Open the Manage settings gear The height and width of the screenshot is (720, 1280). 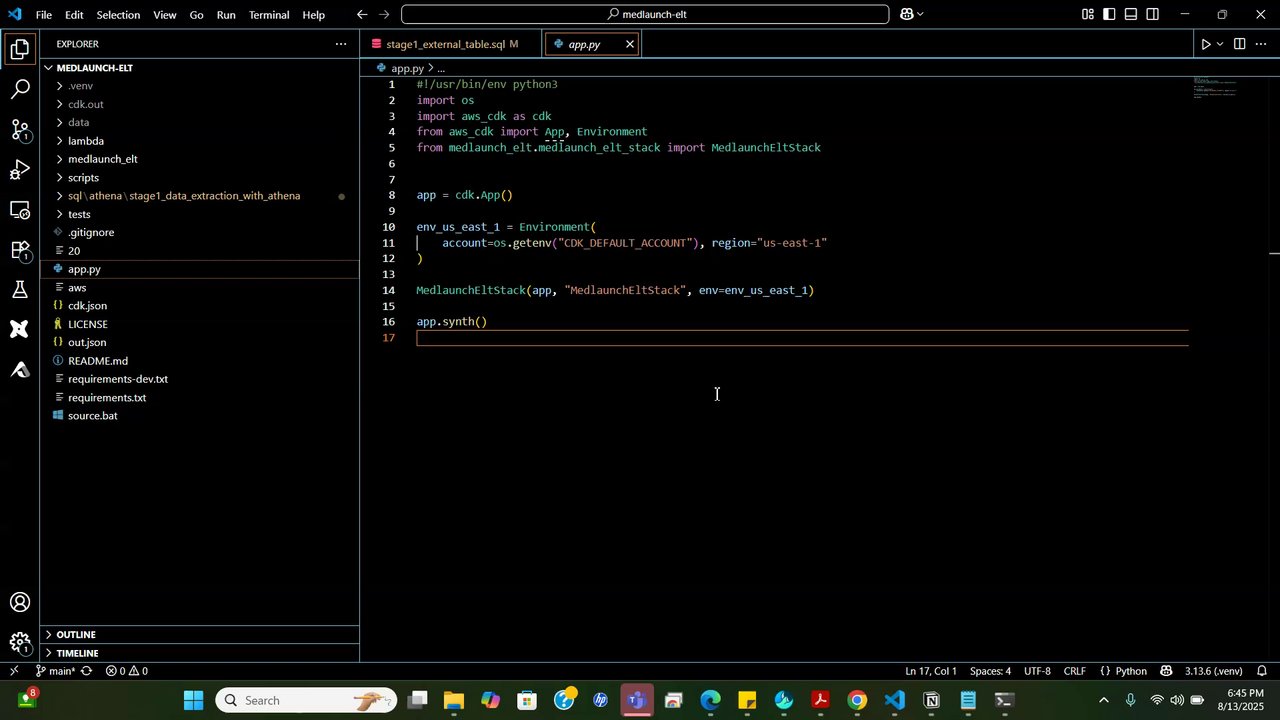[x=20, y=643]
